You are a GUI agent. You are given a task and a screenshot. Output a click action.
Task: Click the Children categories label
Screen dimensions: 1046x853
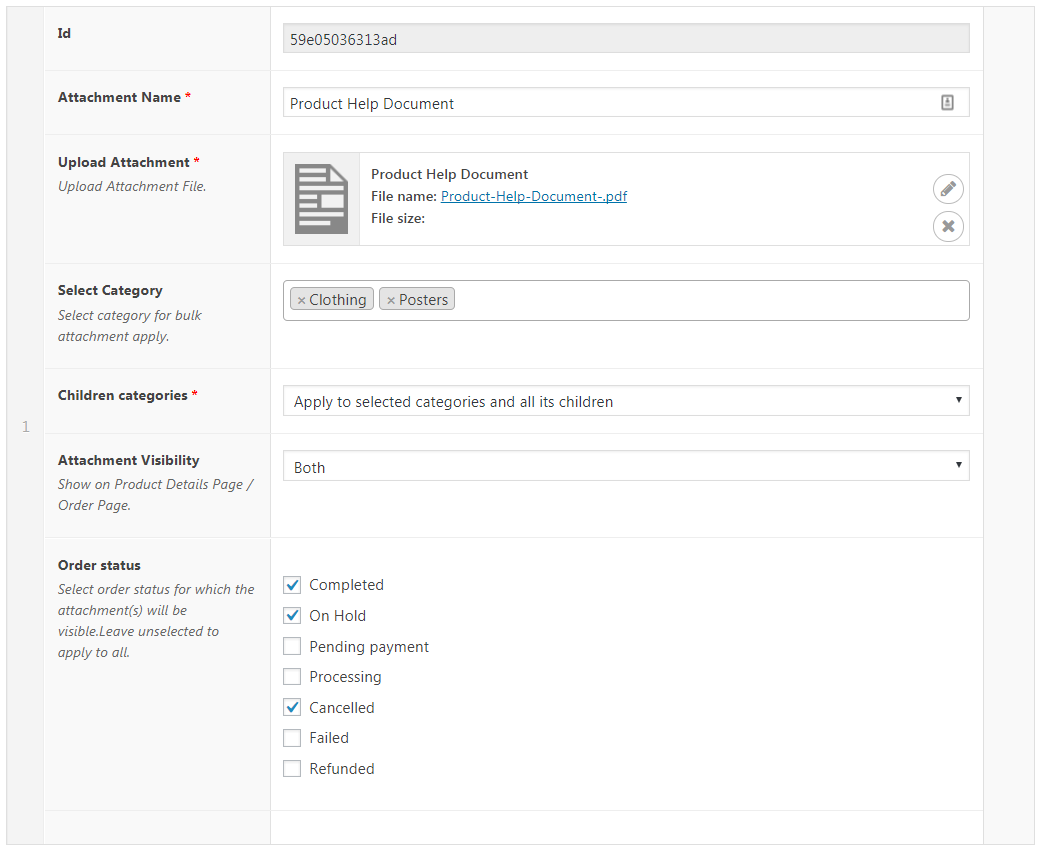[123, 395]
